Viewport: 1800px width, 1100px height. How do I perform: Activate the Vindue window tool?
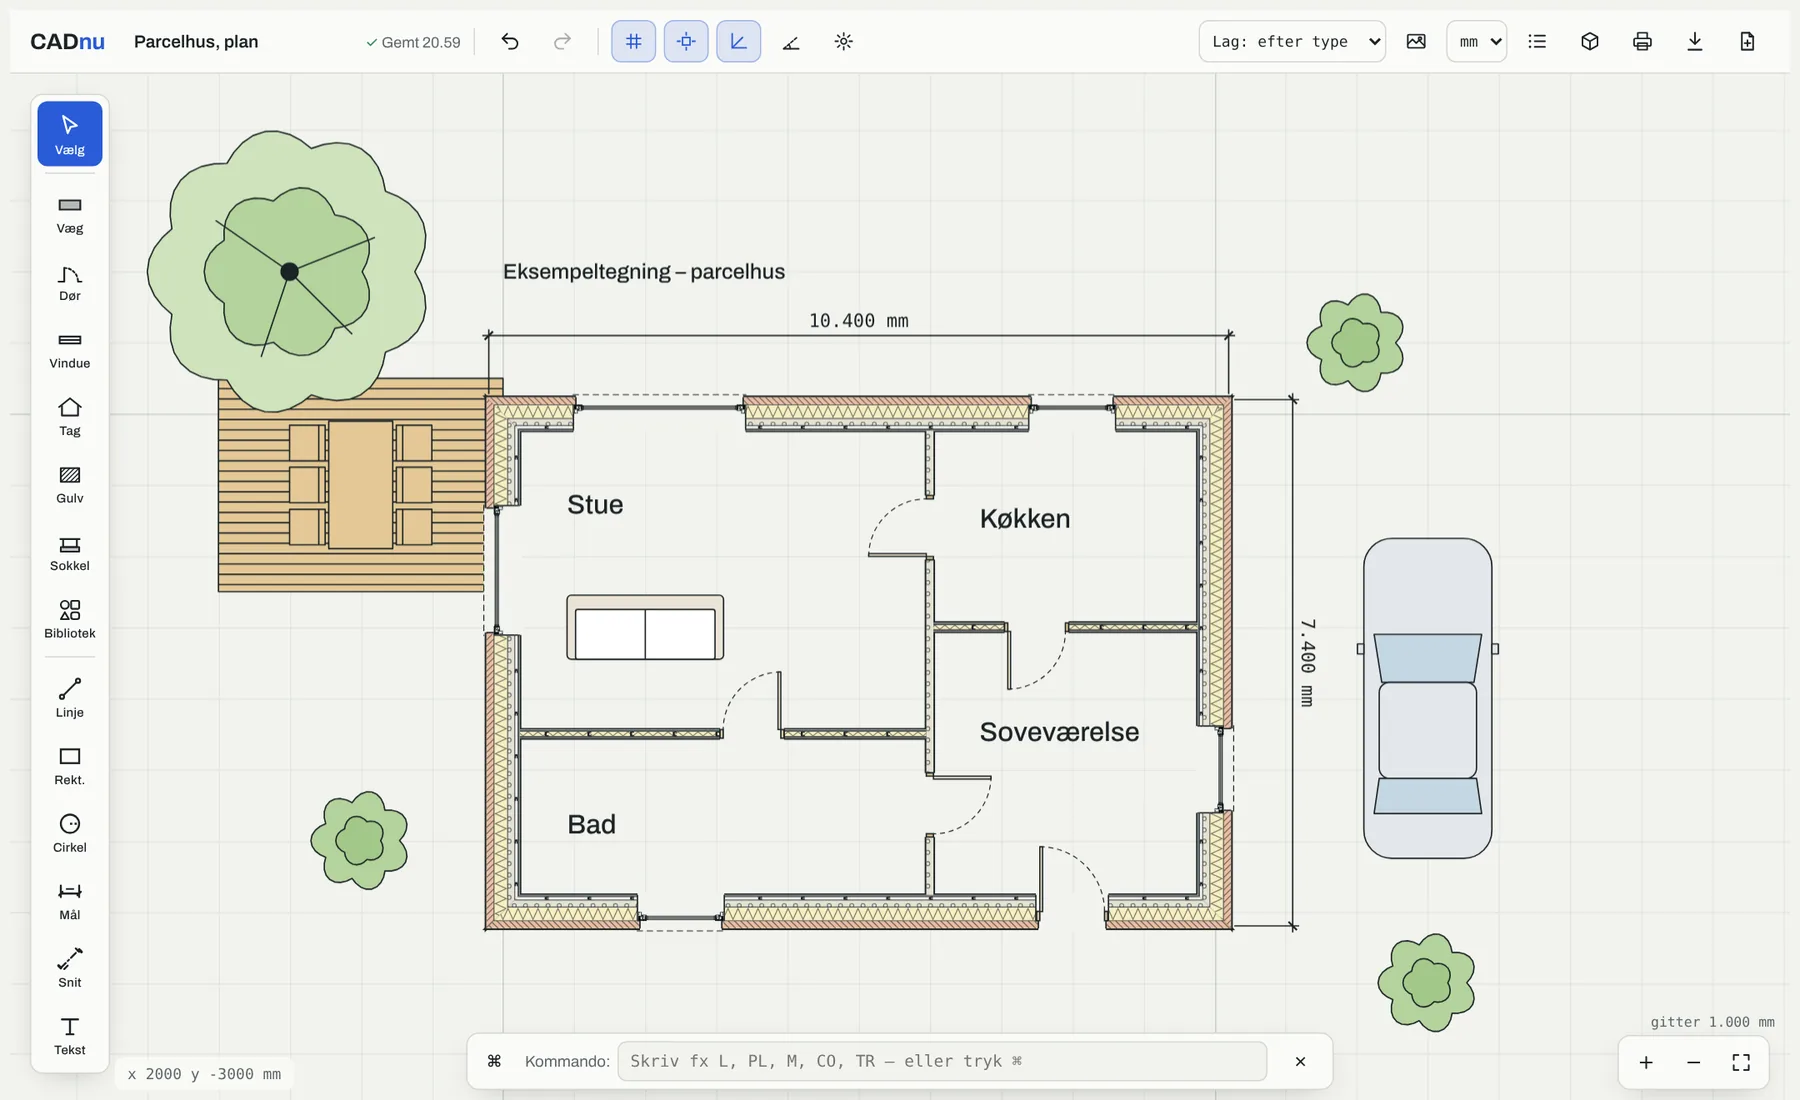[70, 350]
